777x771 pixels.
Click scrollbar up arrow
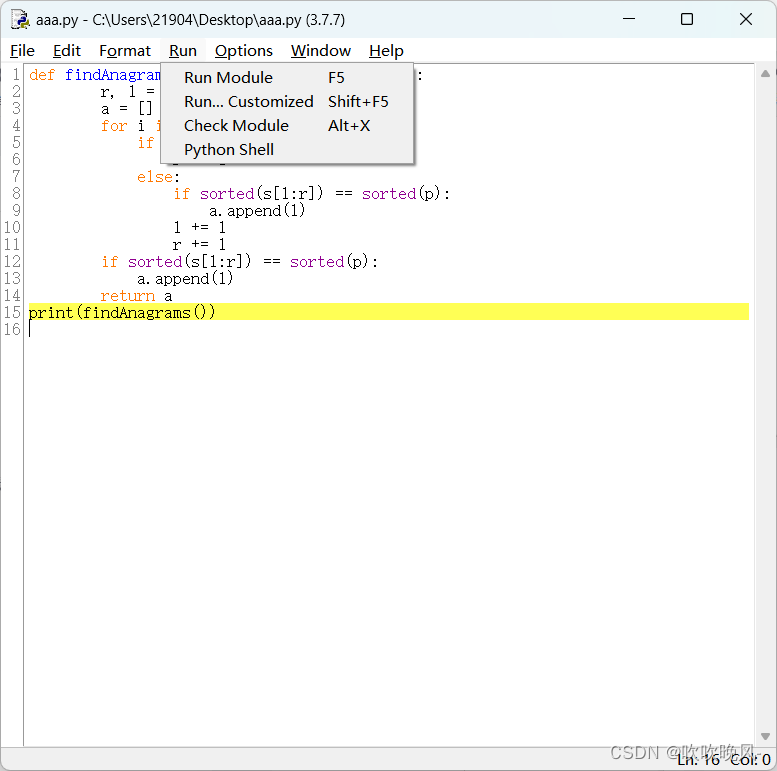point(765,74)
